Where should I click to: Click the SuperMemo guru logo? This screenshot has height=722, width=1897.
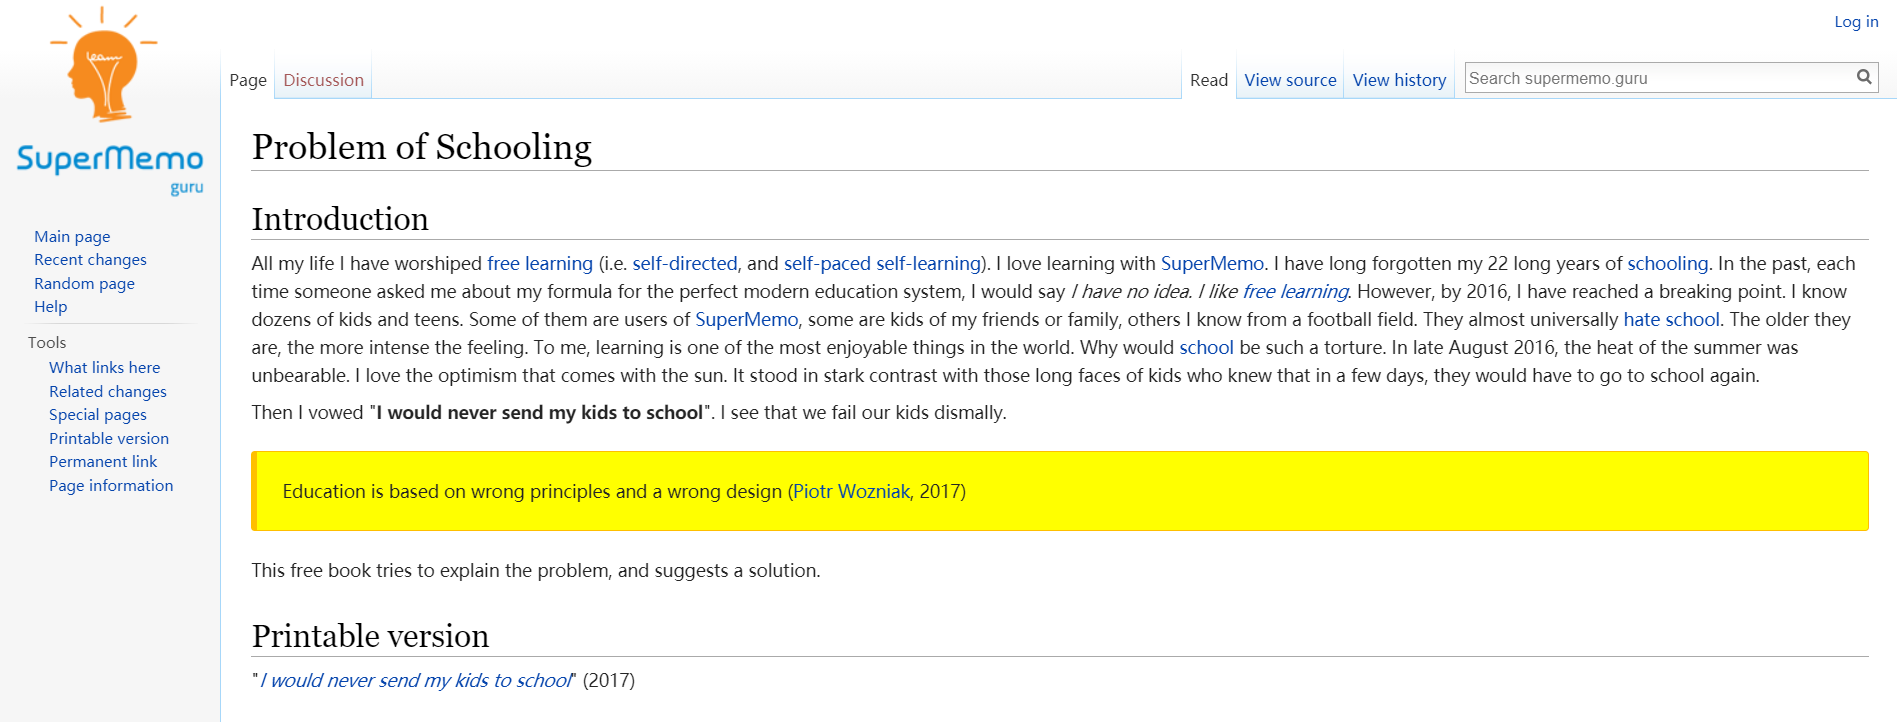tap(110, 101)
